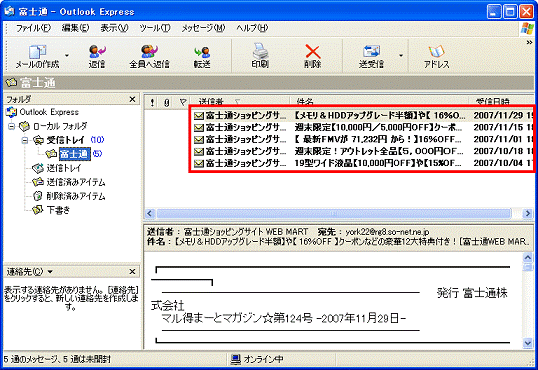Open the メッセージ(M) menu

click(203, 28)
